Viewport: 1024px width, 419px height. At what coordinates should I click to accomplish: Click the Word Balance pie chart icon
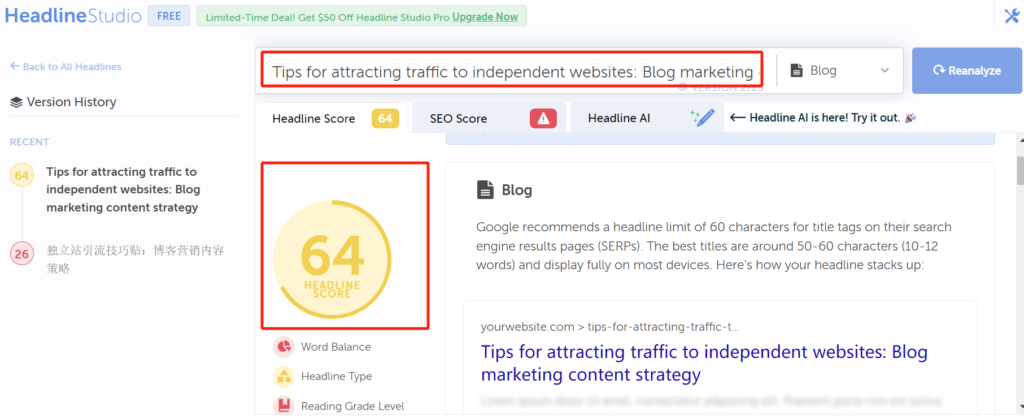coord(284,347)
